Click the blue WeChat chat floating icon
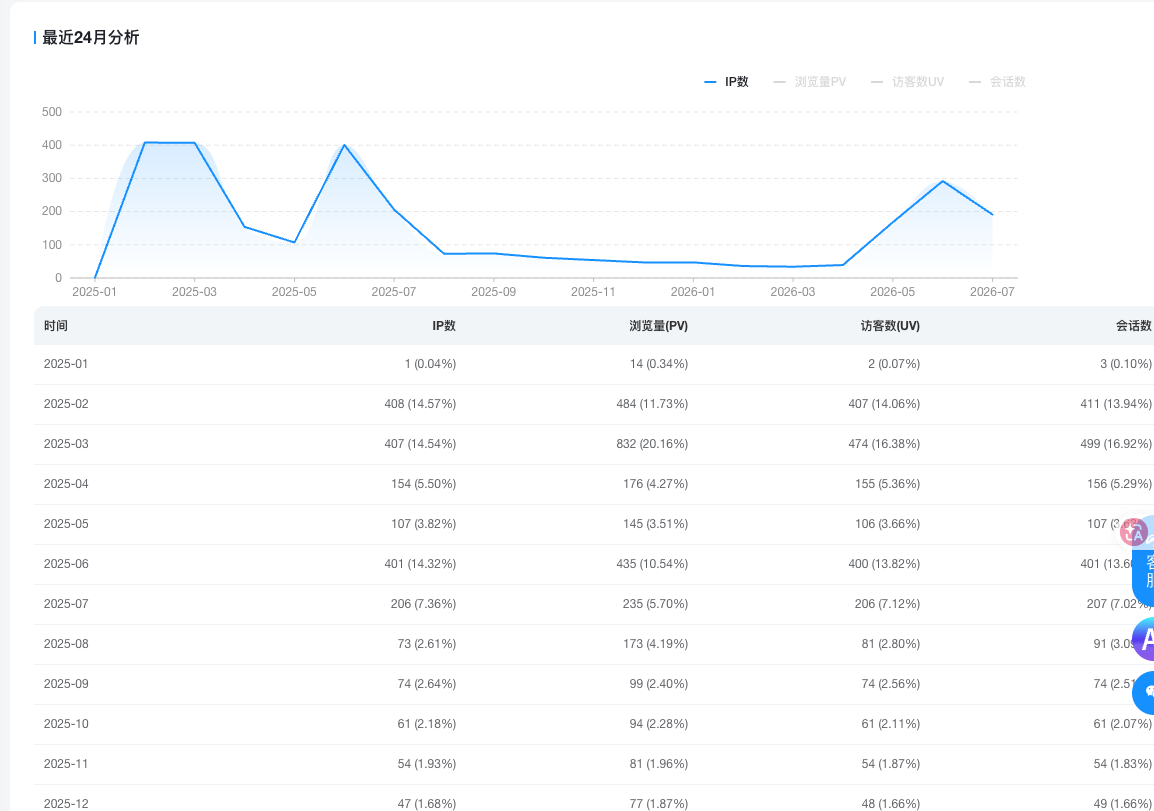 1145,693
